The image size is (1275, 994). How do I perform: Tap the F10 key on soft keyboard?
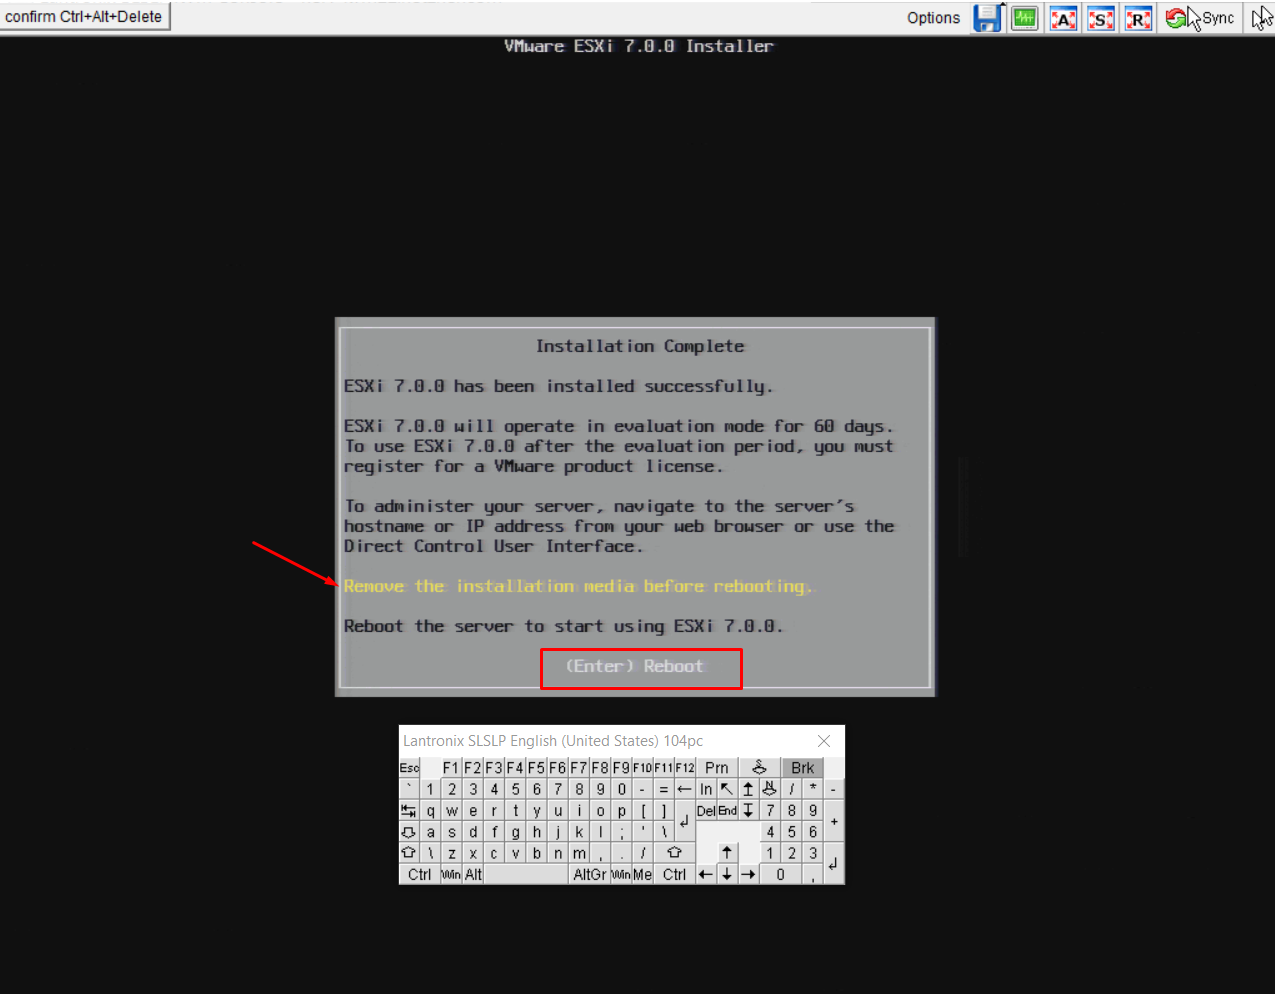(642, 768)
